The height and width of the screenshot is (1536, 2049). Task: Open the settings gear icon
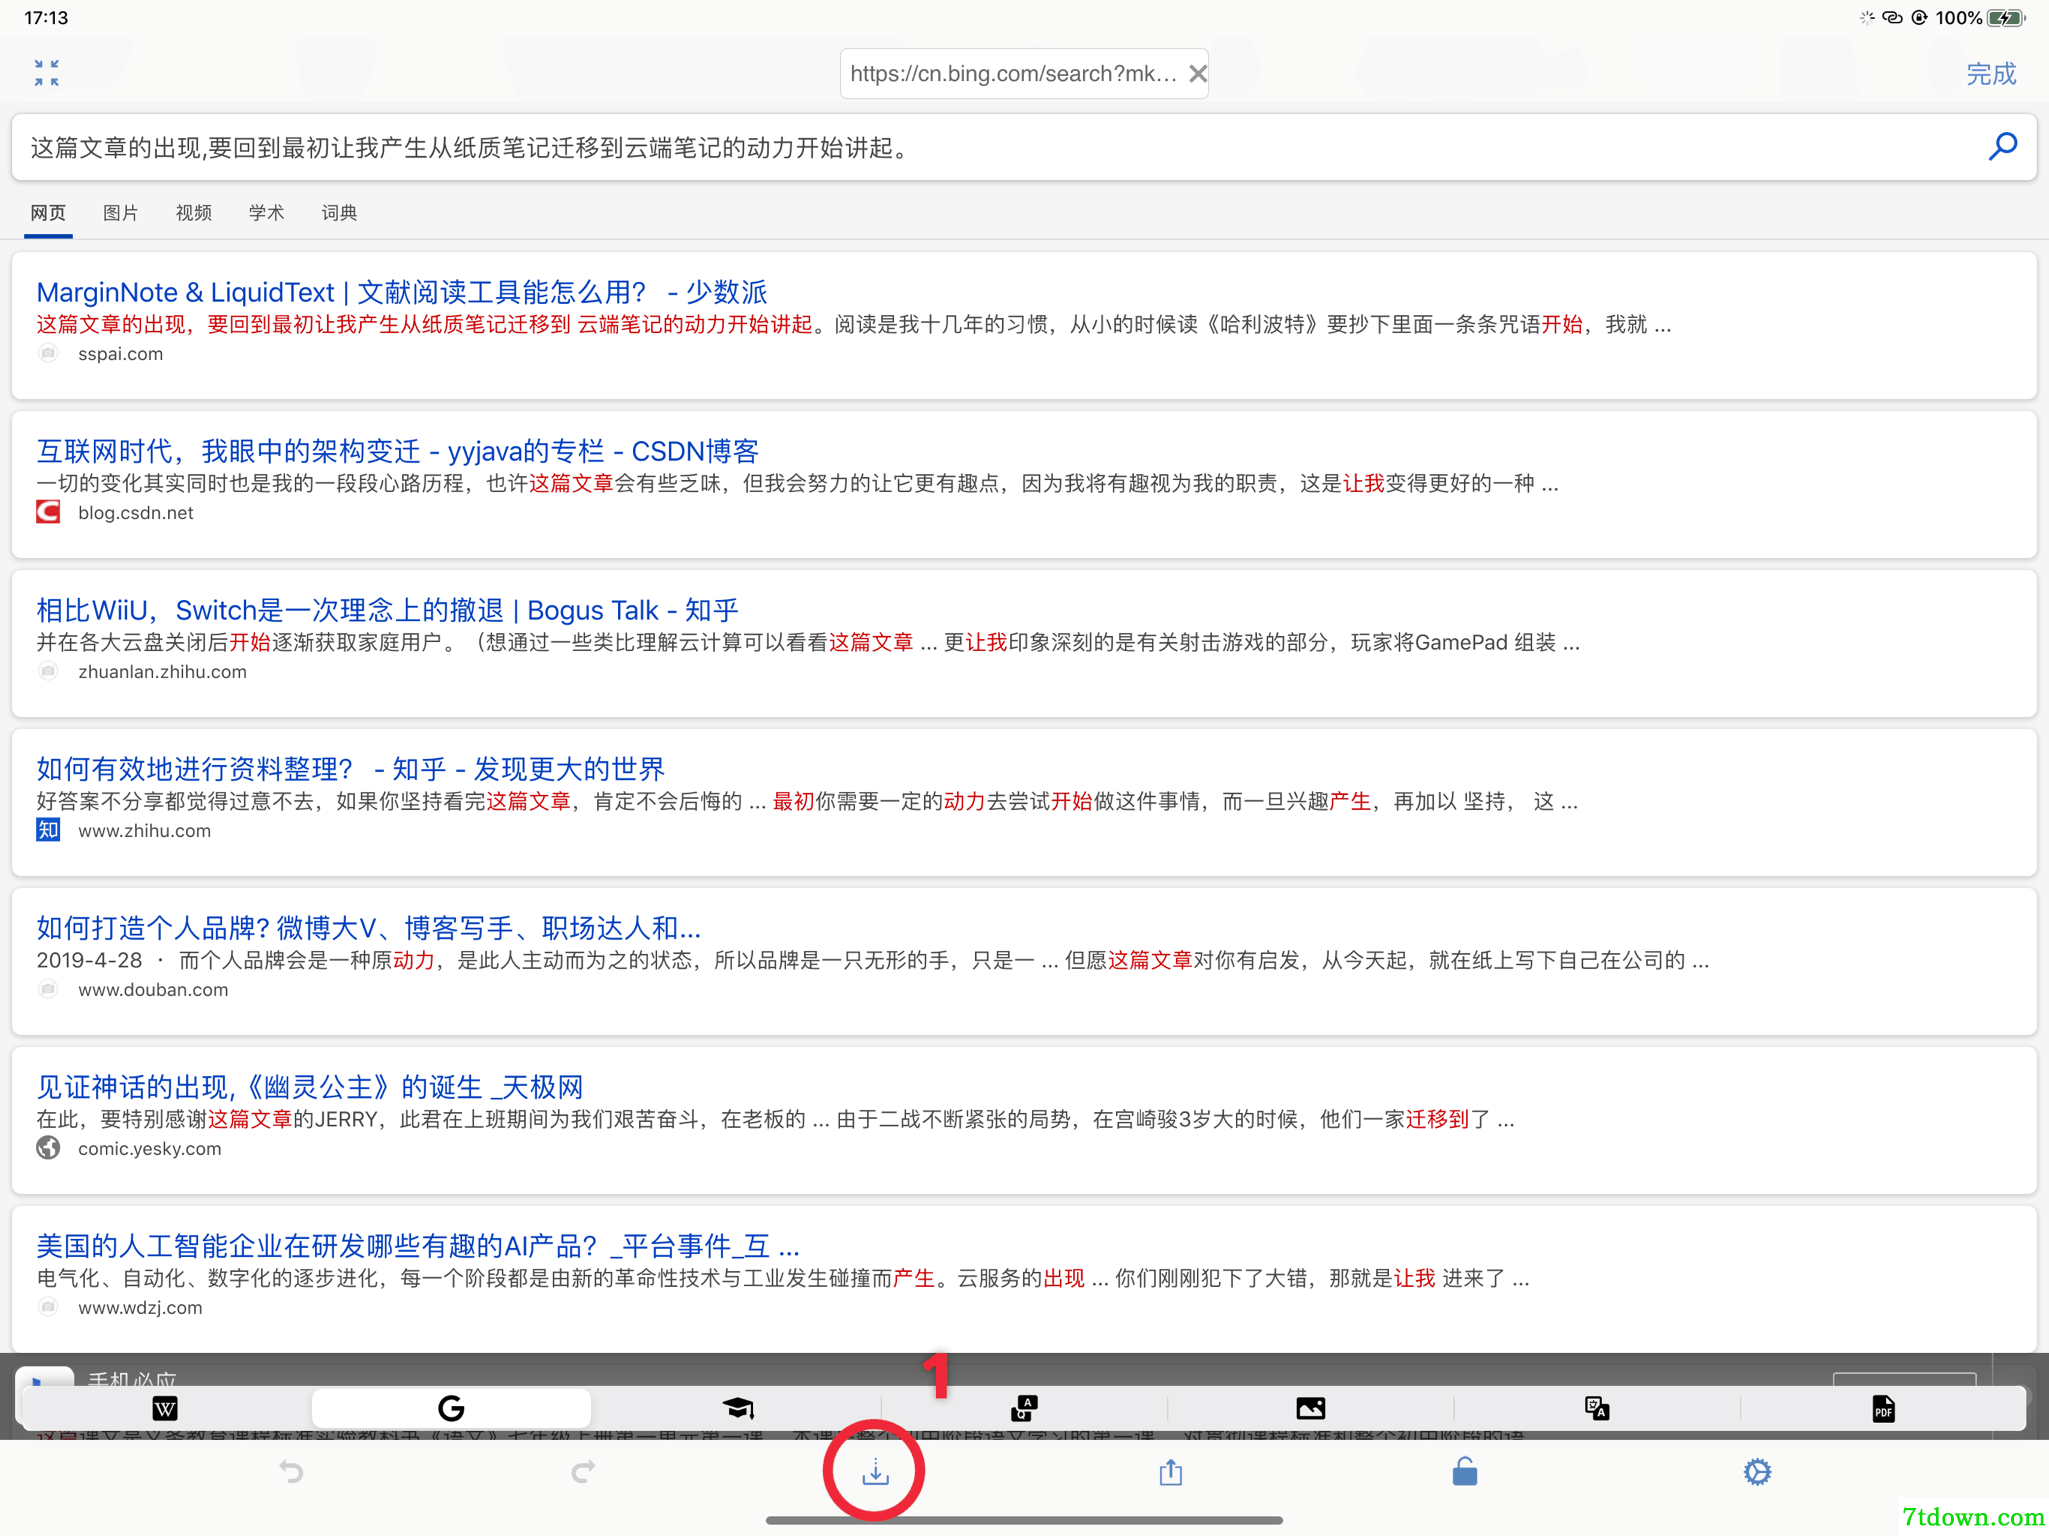coord(1757,1472)
